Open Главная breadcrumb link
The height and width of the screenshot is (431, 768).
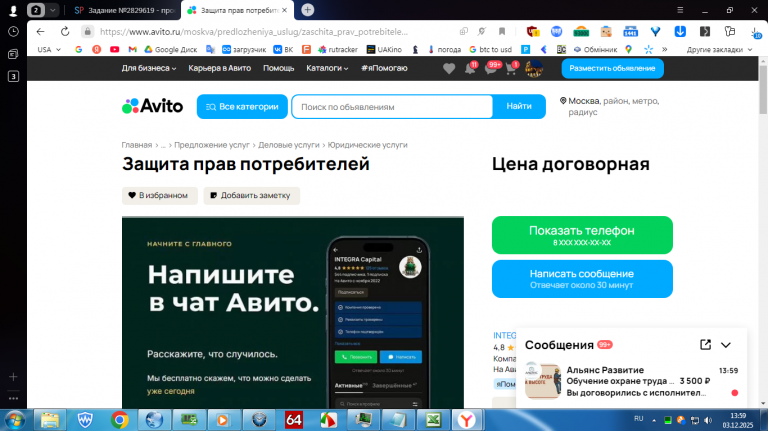point(137,145)
